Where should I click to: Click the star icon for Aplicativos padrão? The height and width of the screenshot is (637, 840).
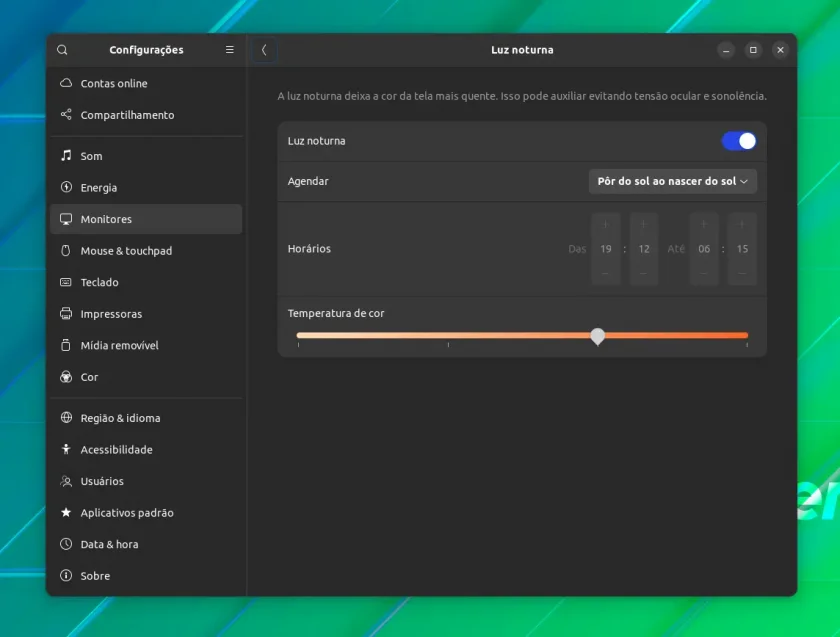coord(66,512)
